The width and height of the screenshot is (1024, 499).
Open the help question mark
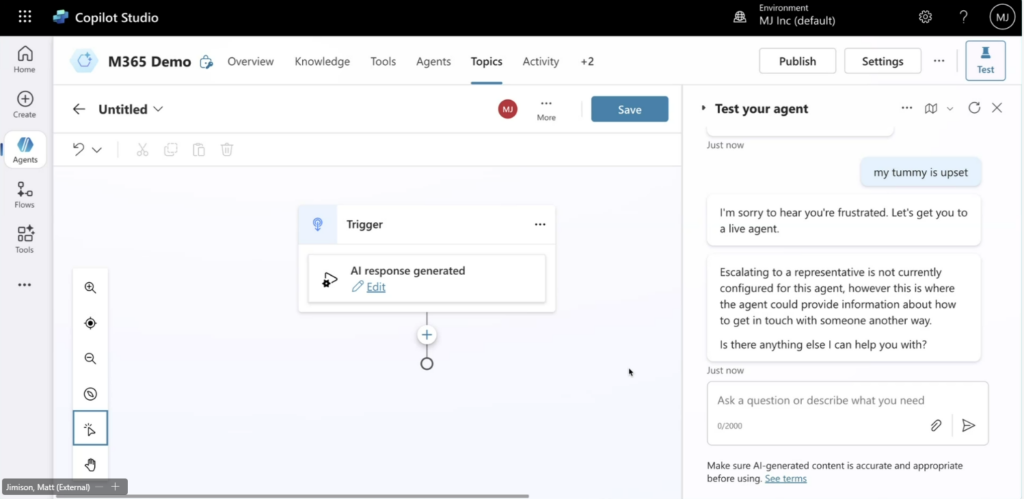[x=963, y=17]
